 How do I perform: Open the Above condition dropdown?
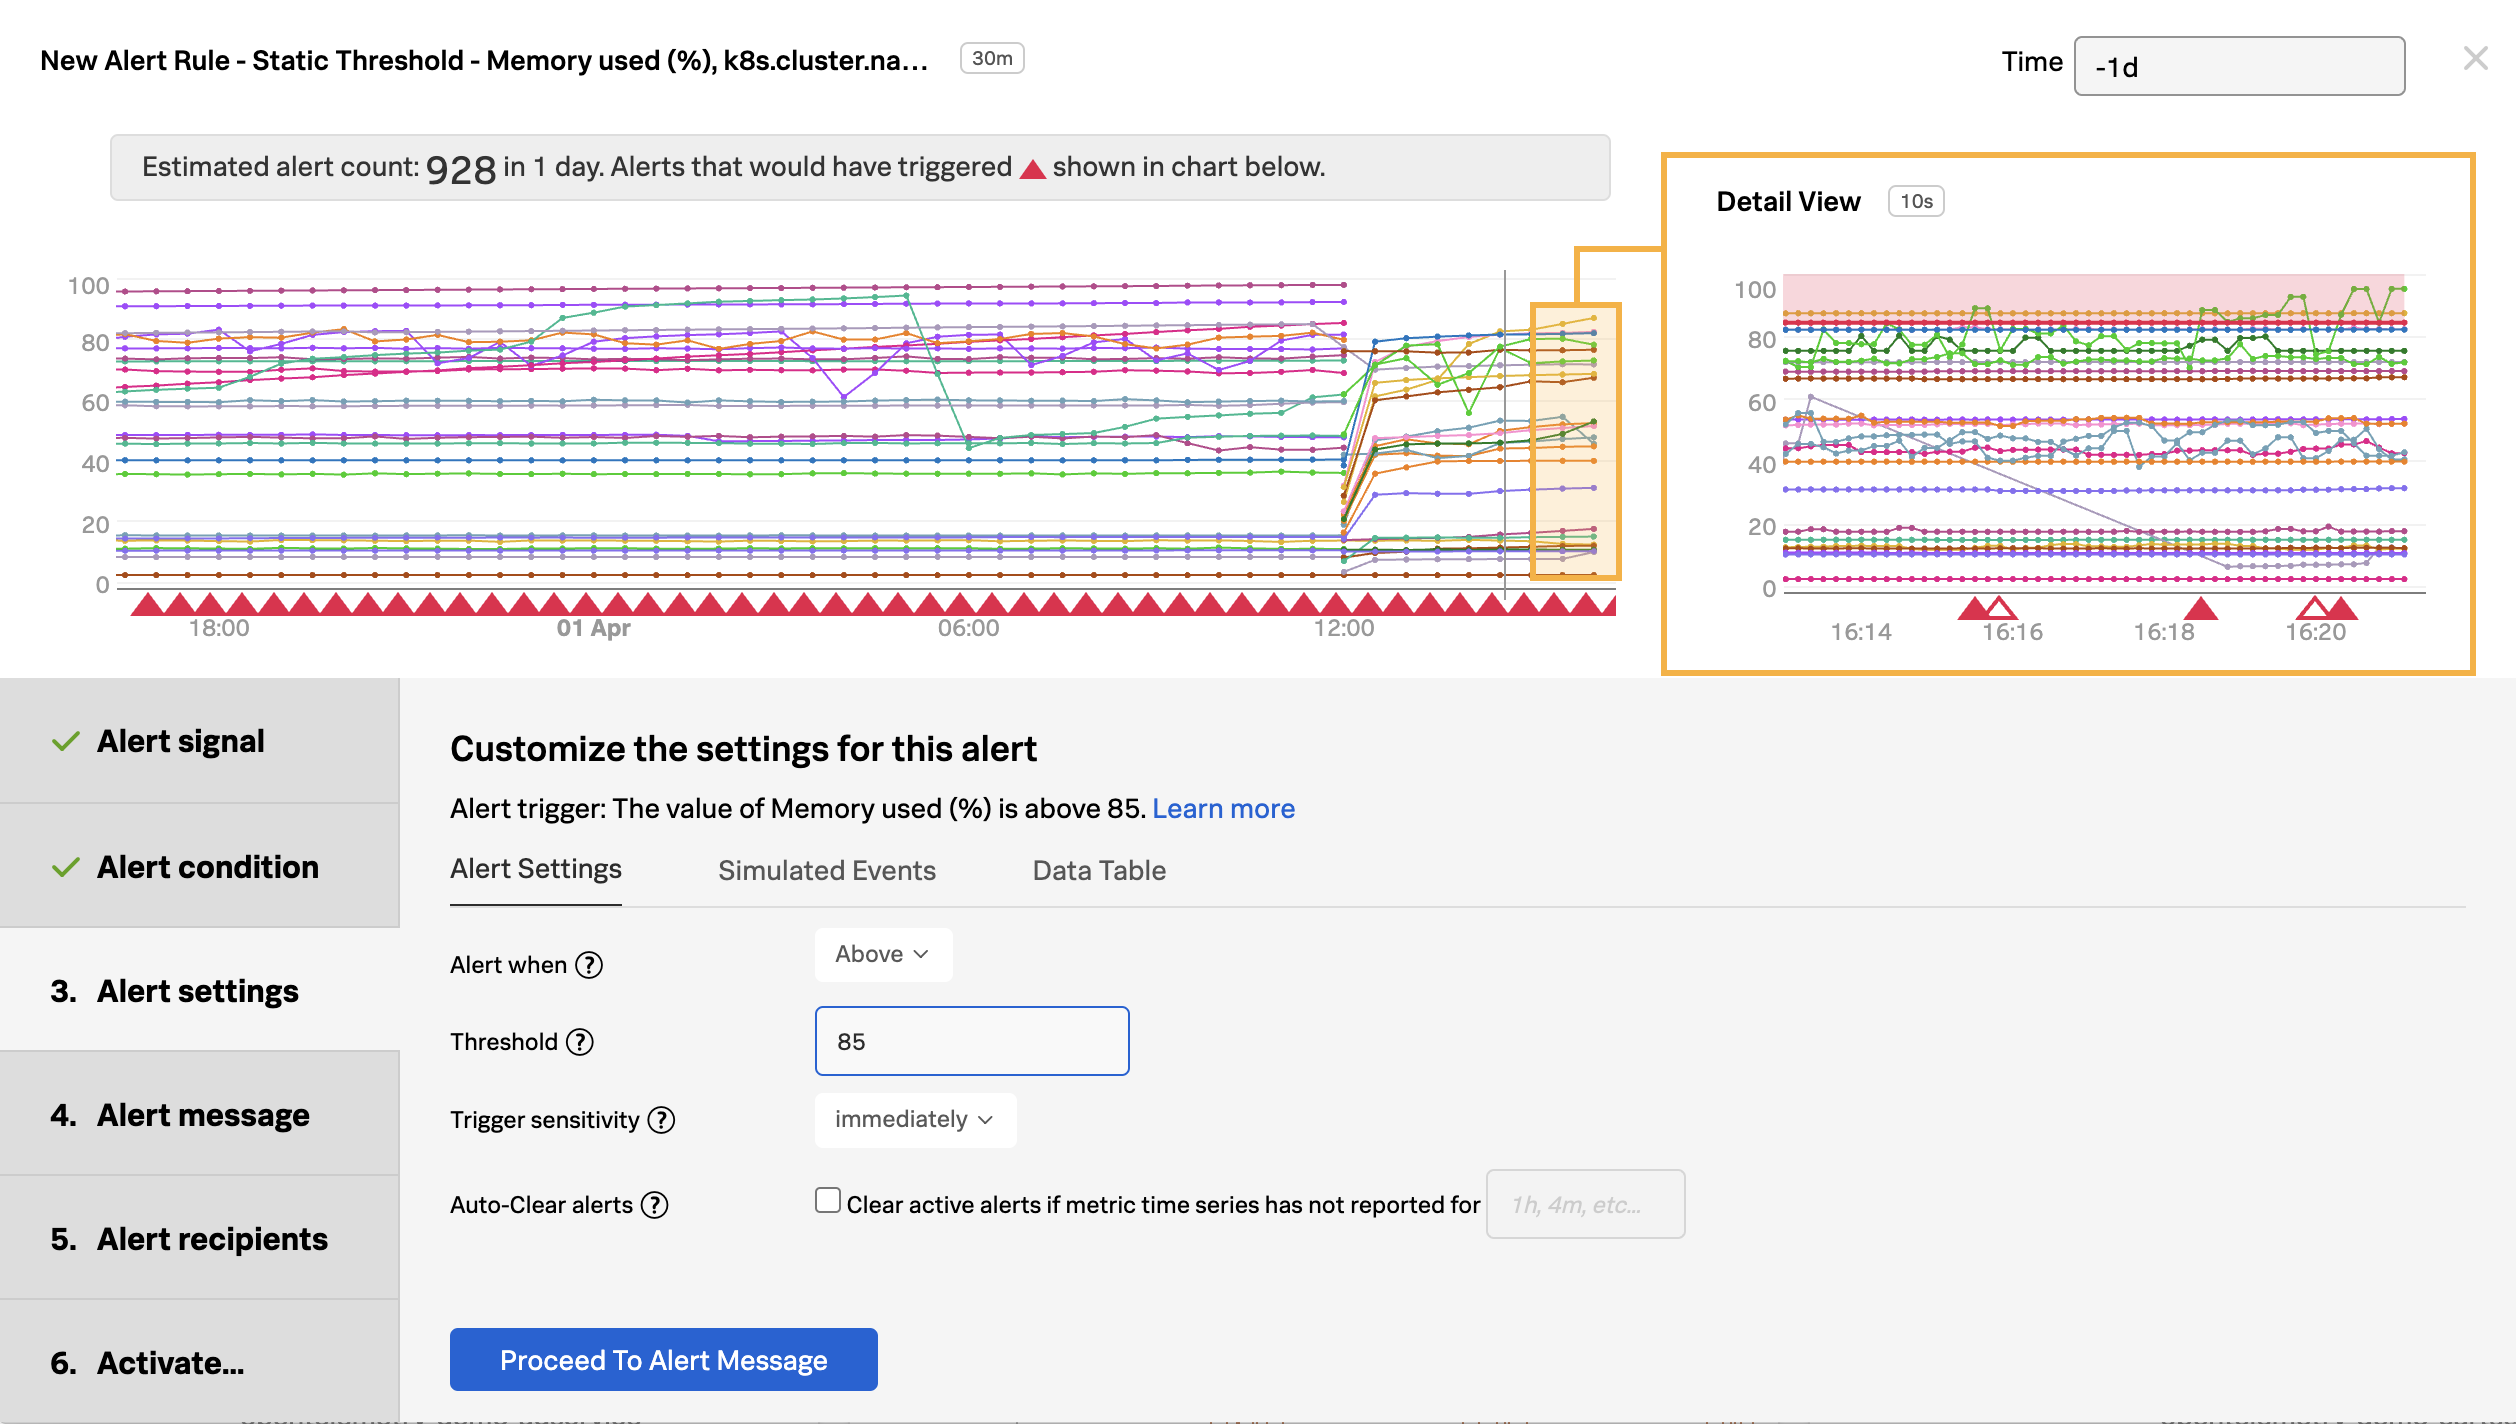(883, 955)
